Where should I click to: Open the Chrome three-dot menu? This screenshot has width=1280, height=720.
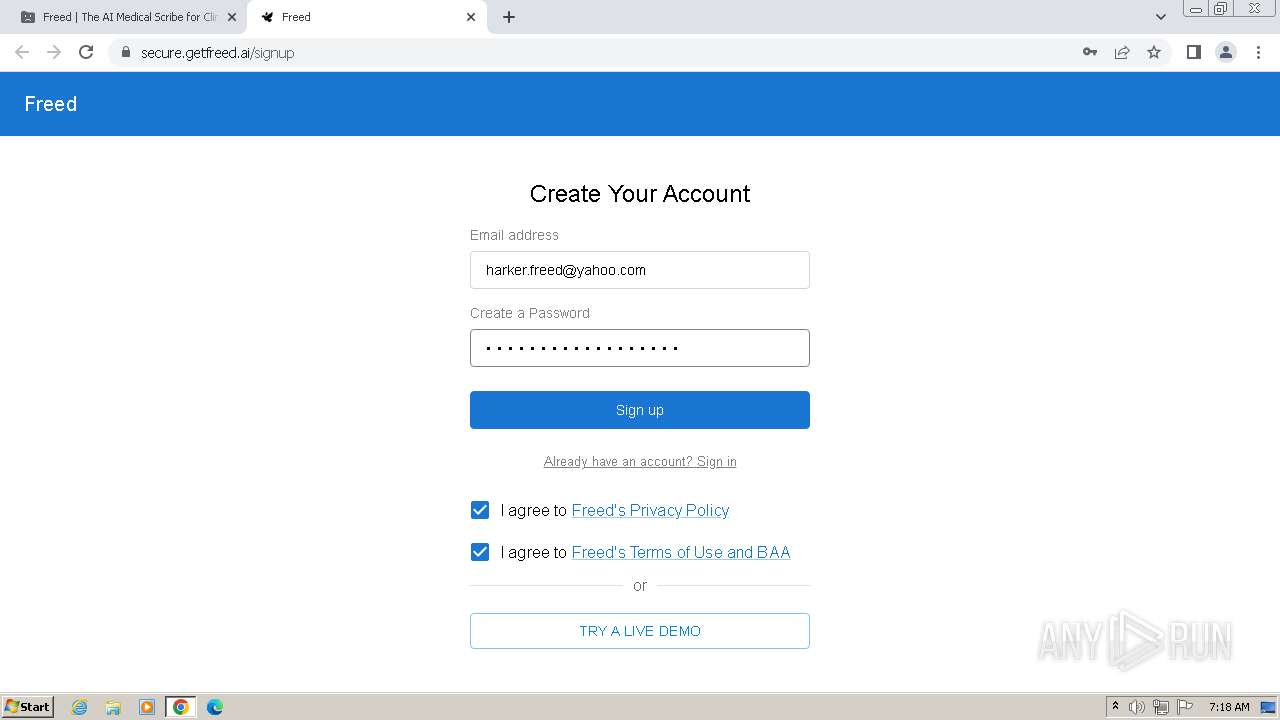(x=1259, y=52)
